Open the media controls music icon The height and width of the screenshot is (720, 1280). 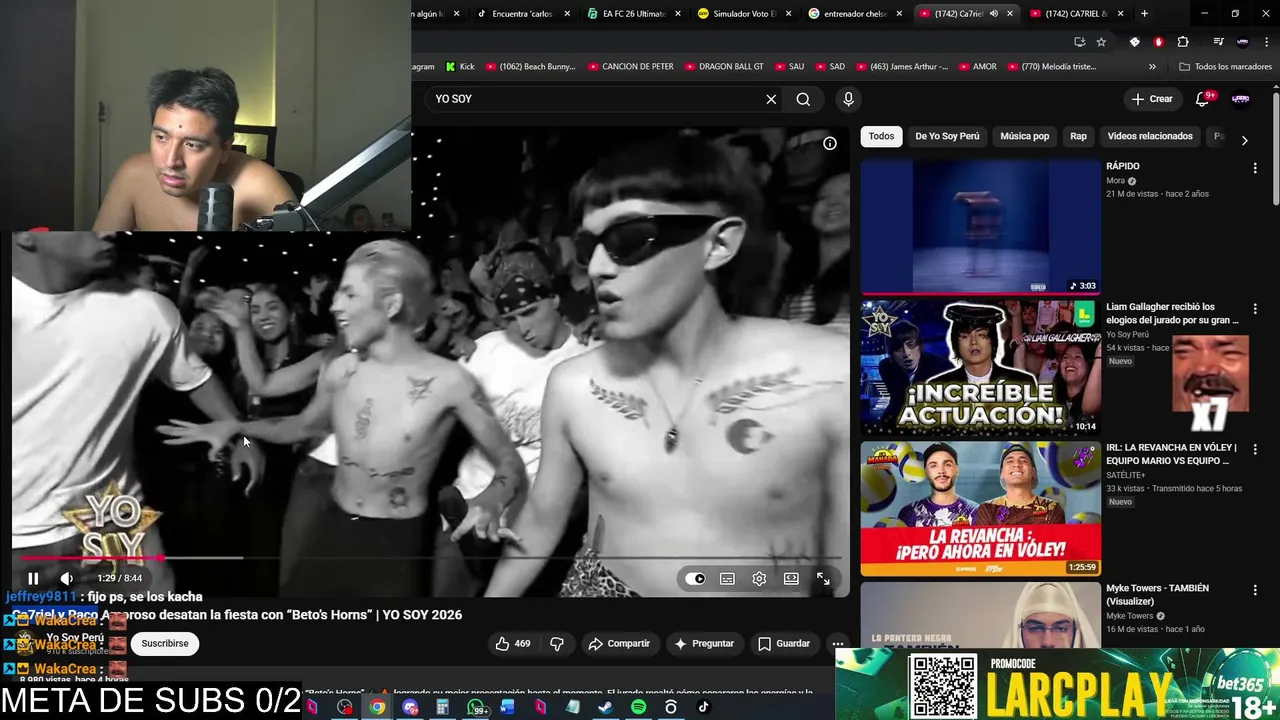point(1217,42)
